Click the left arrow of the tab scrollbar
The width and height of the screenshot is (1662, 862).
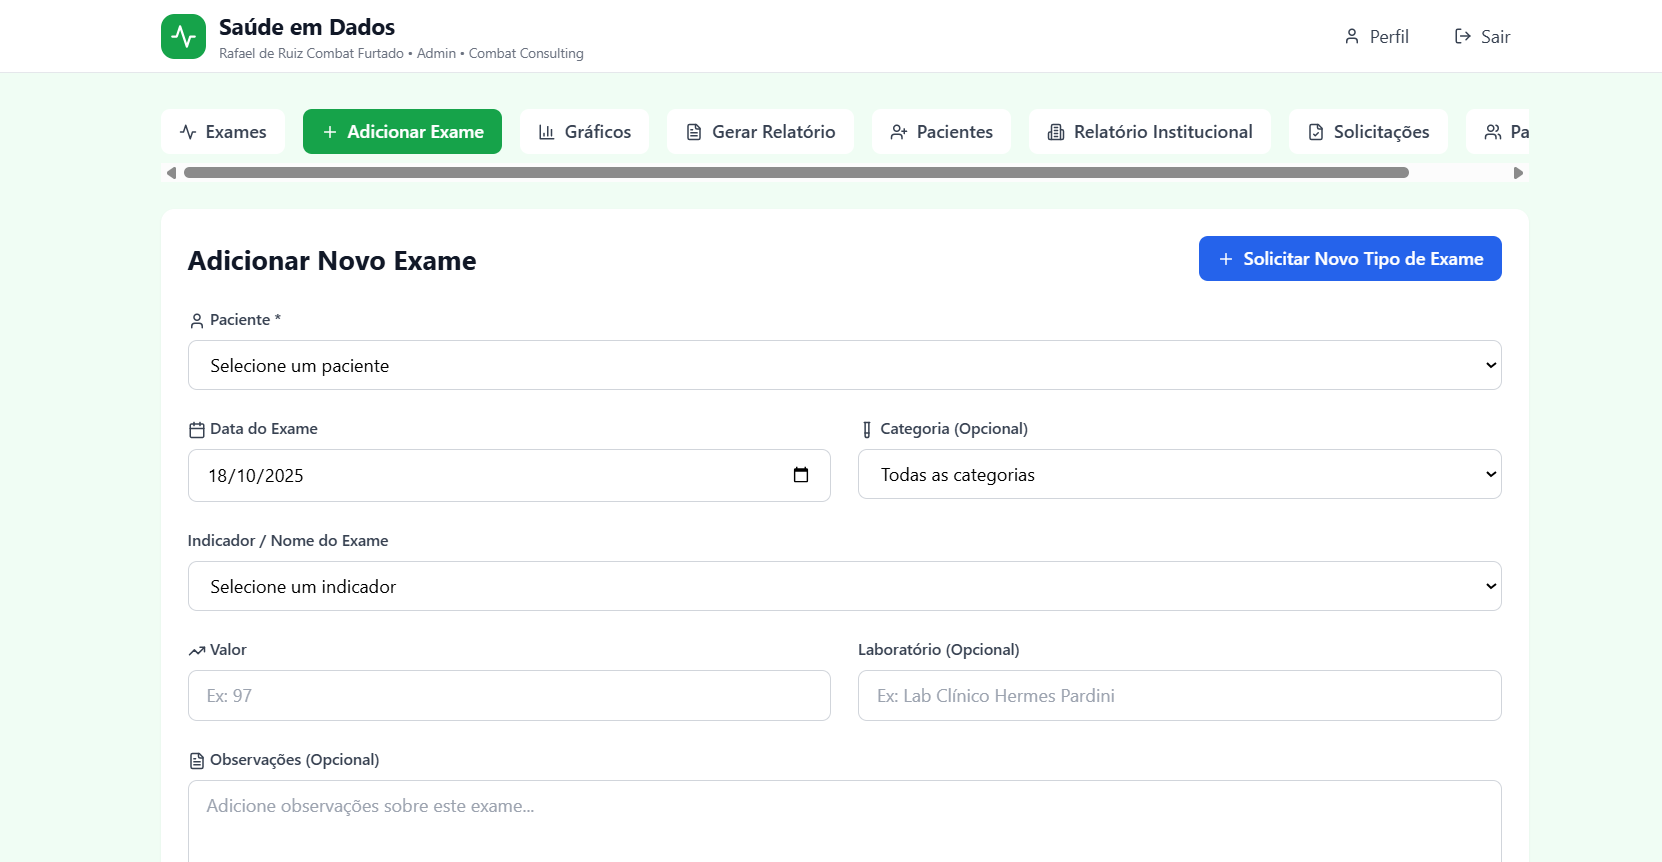tap(171, 173)
